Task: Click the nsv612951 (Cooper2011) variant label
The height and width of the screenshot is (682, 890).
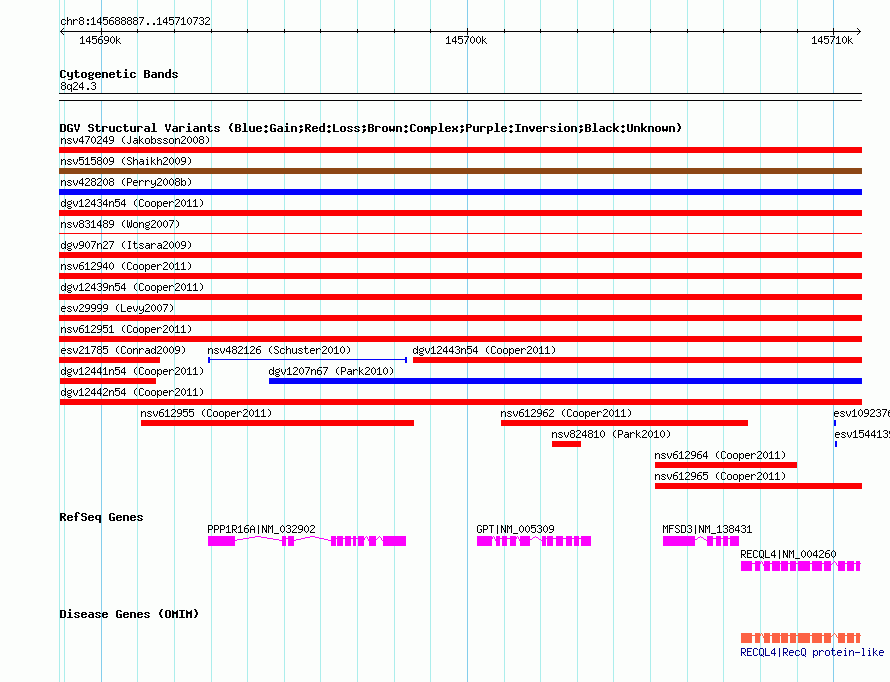Action: click(126, 329)
